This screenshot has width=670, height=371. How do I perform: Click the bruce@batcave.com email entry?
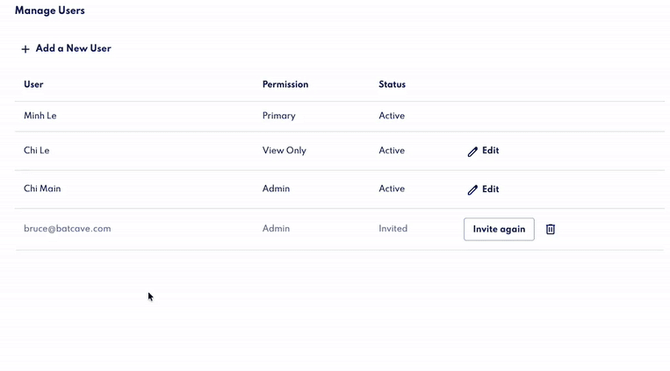68,229
